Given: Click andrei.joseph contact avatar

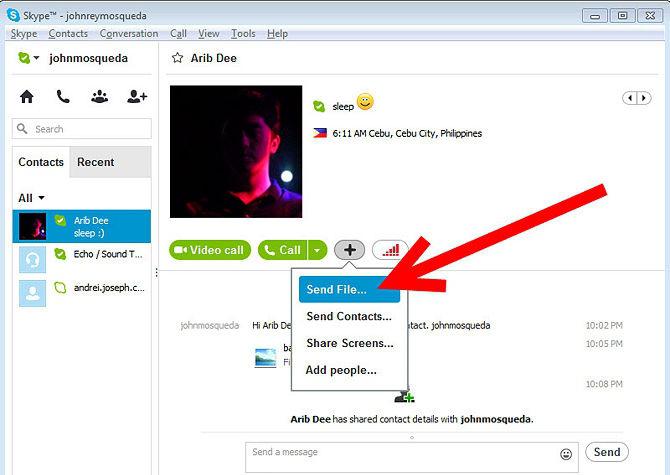Looking at the screenshot, I should coord(32,293).
